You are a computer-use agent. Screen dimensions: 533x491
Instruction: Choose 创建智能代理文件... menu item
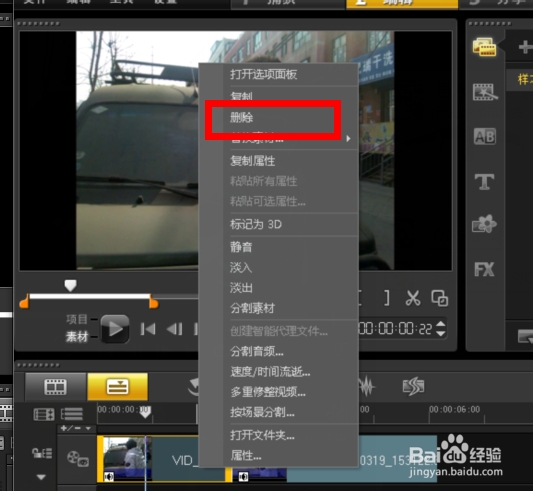[278, 331]
